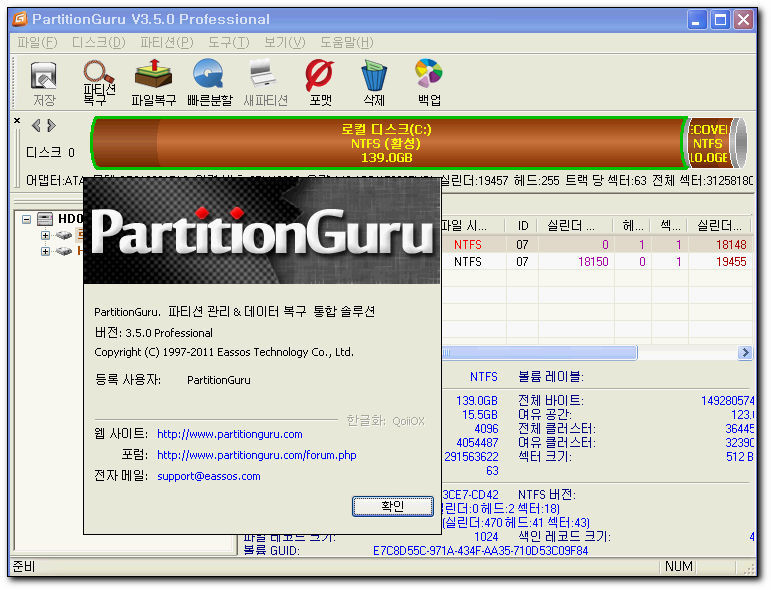Click the 저장 (Save) toolbar icon

44,83
